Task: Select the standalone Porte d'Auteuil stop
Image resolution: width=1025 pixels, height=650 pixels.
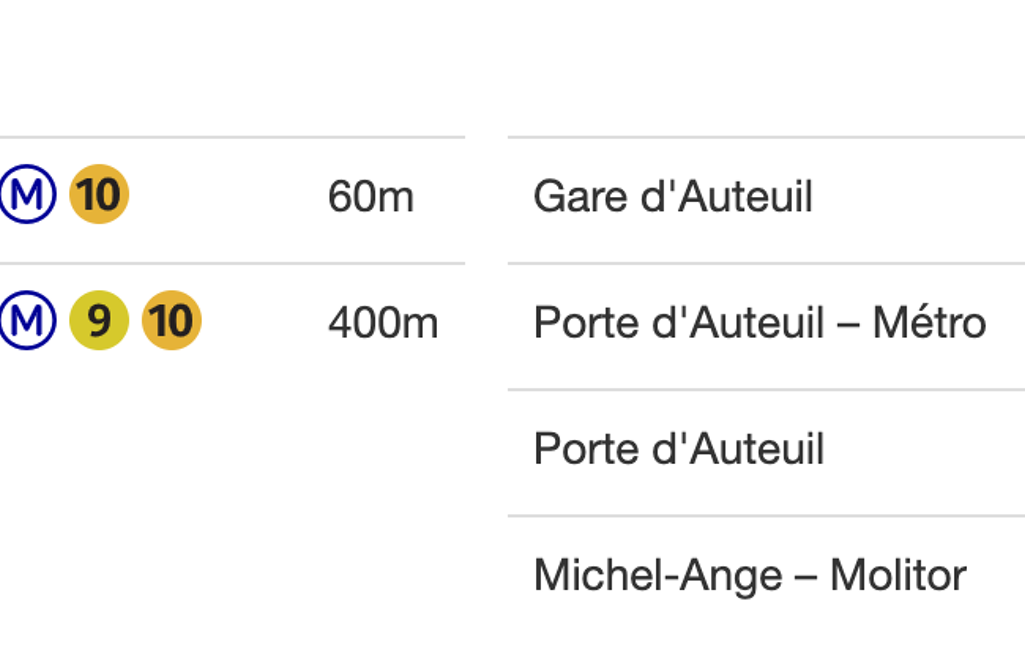Action: [x=678, y=449]
